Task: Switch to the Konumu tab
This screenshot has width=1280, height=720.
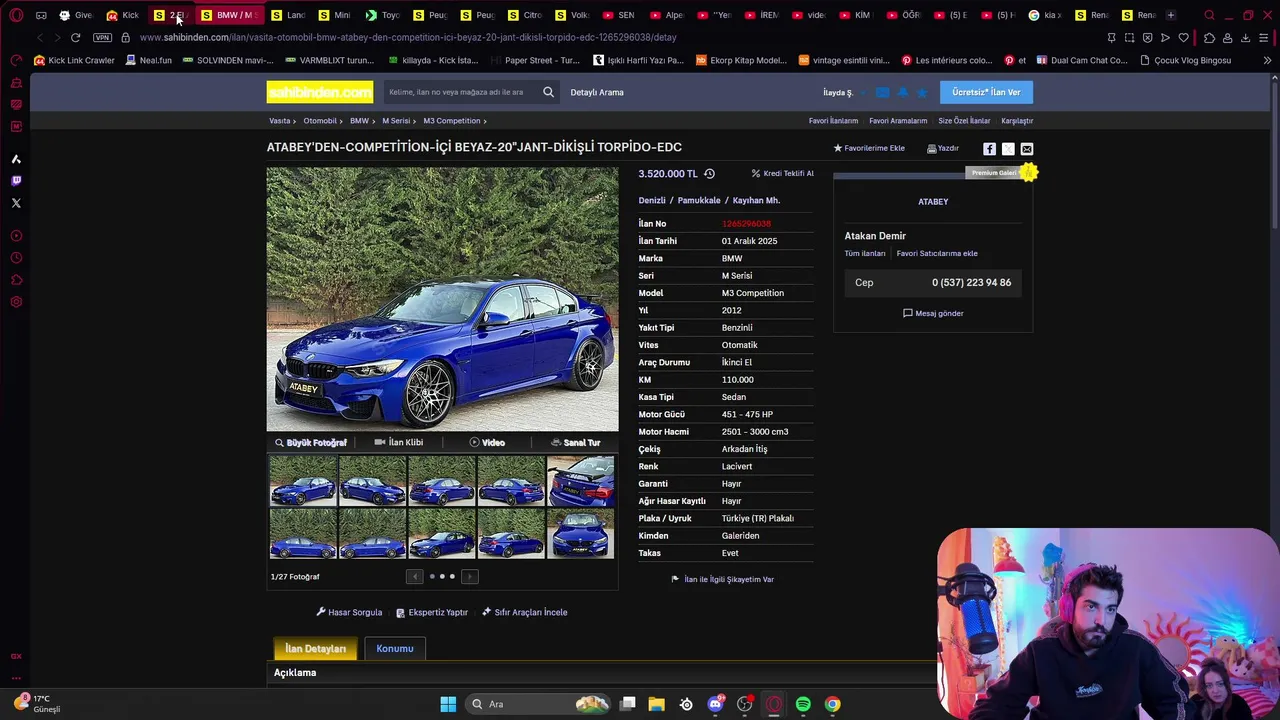Action: (394, 648)
